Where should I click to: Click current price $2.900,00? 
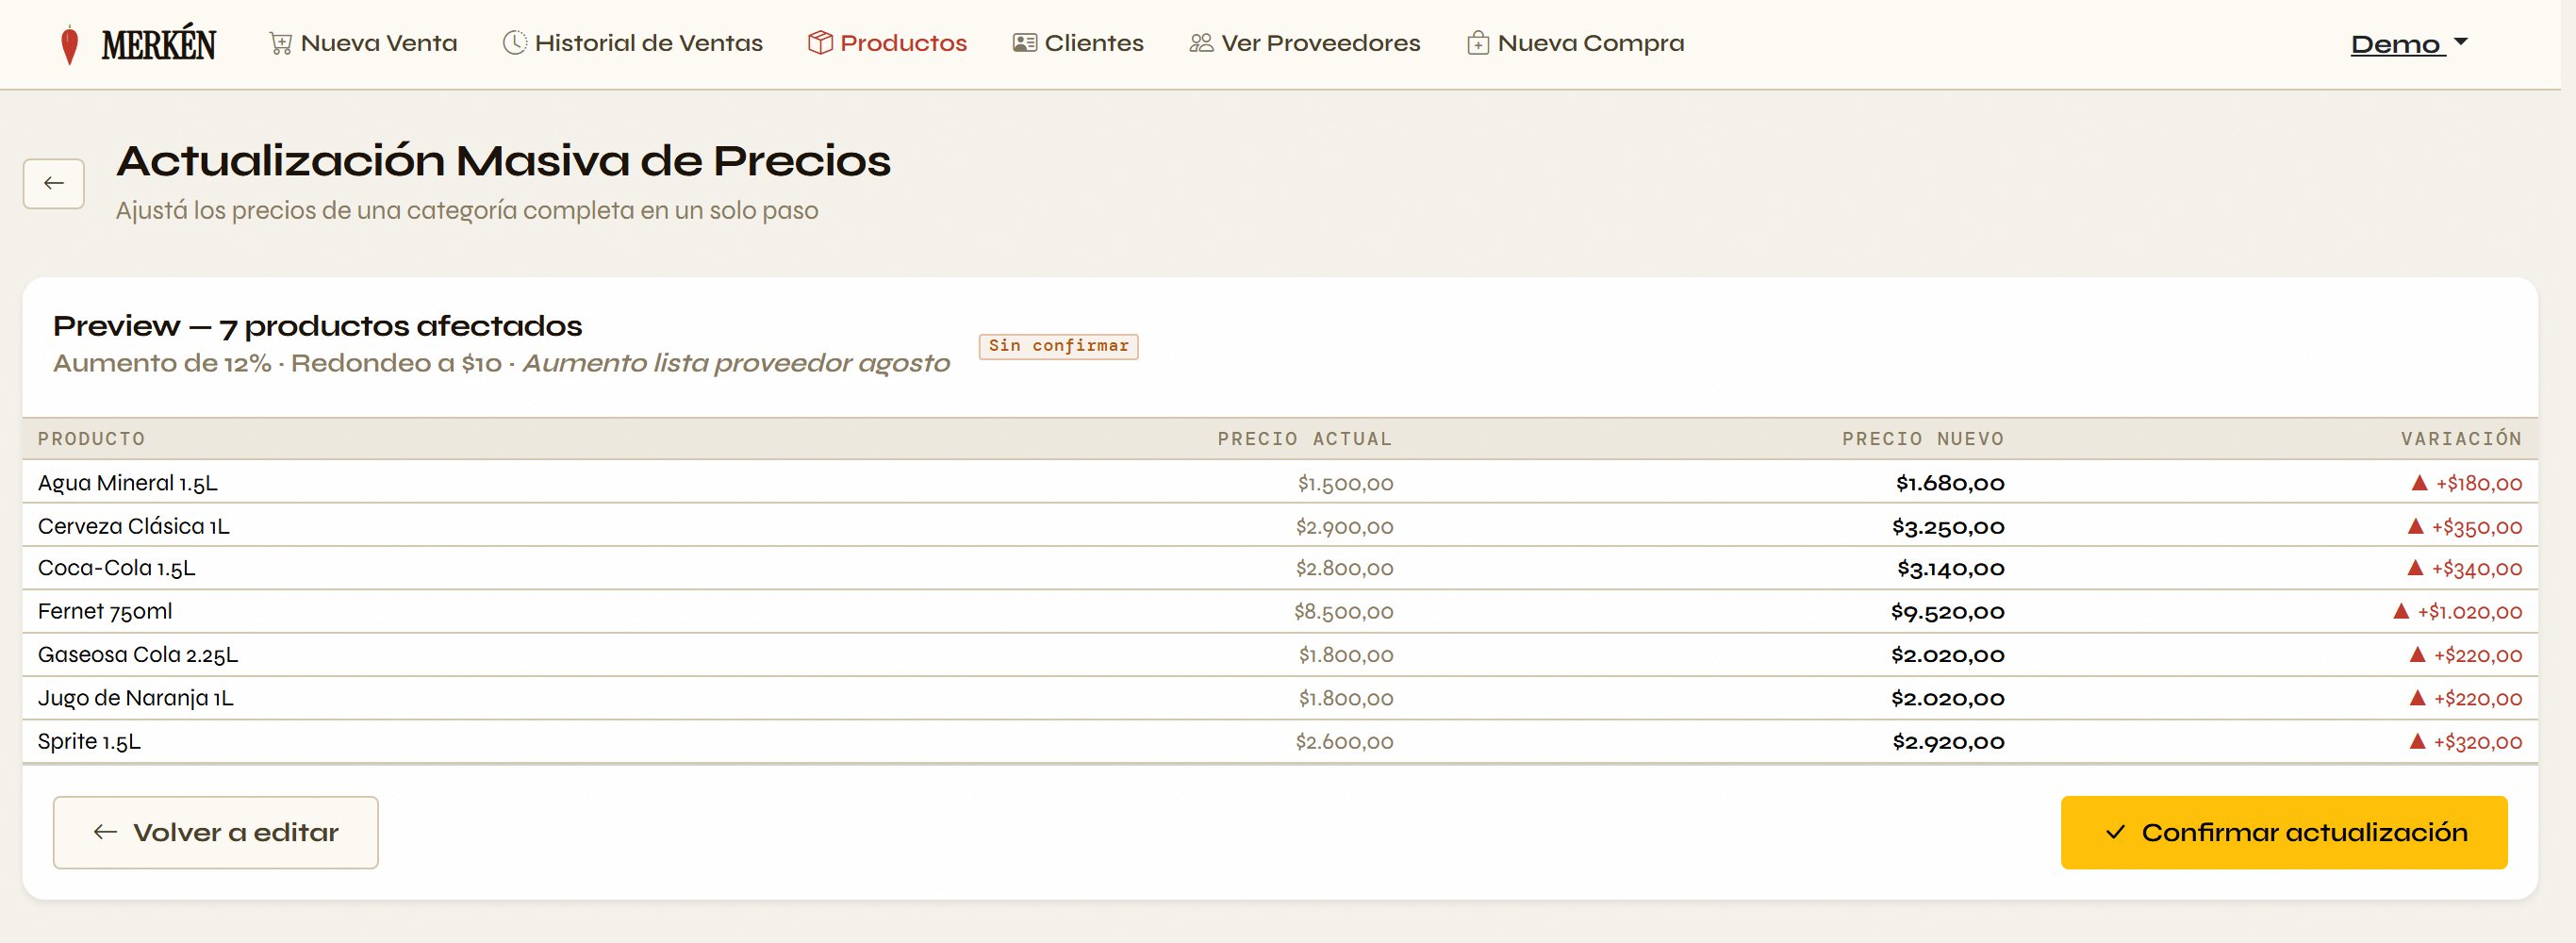pyautogui.click(x=1344, y=527)
